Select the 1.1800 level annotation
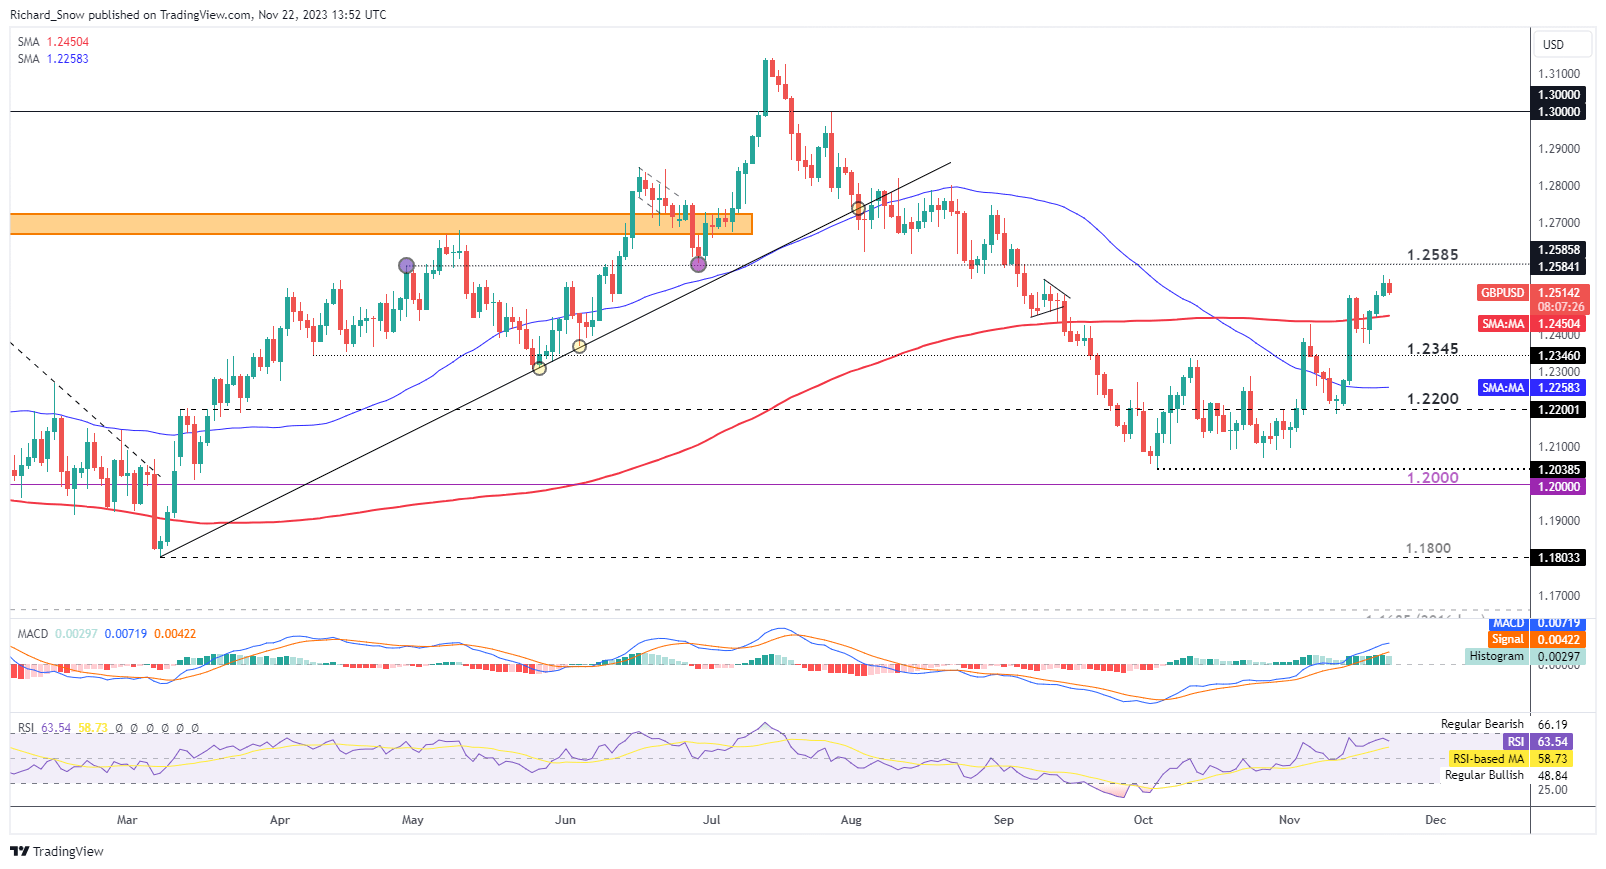This screenshot has width=1606, height=869. [1428, 549]
